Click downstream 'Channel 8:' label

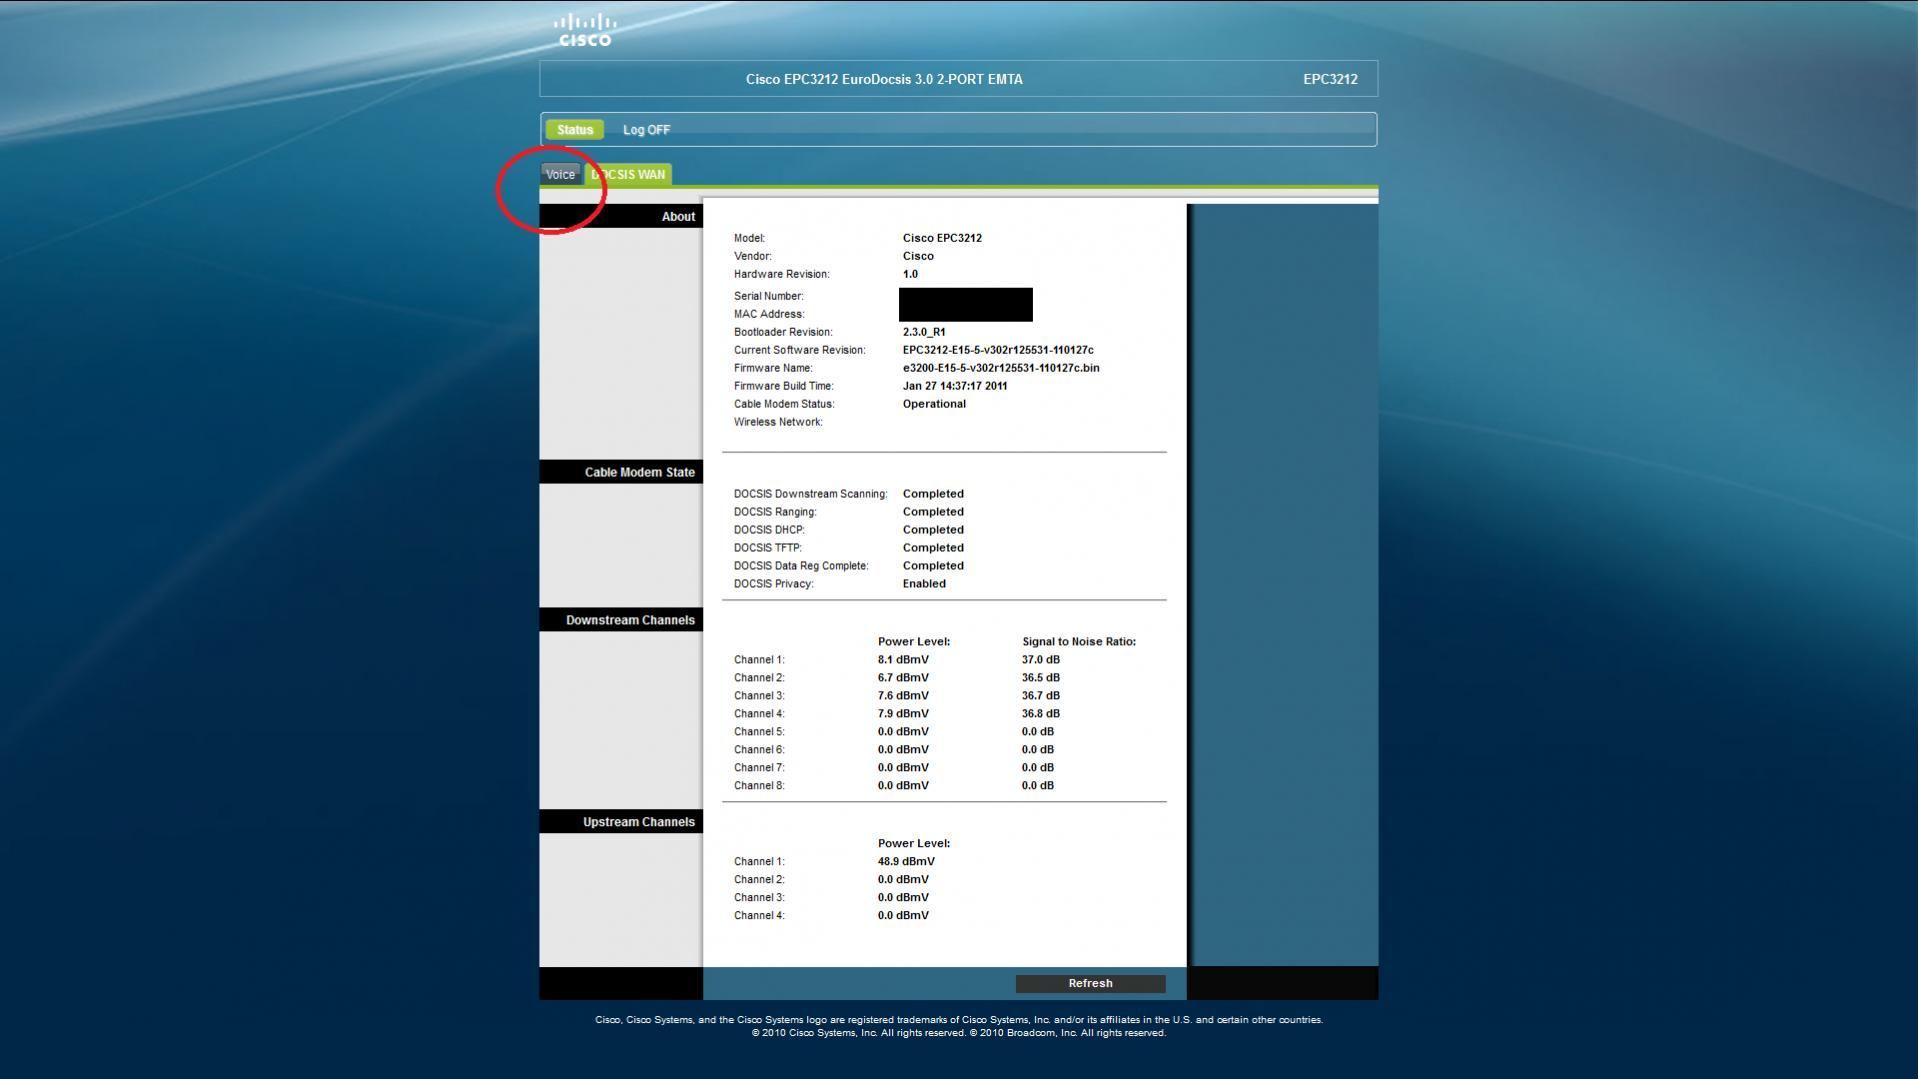coord(759,786)
